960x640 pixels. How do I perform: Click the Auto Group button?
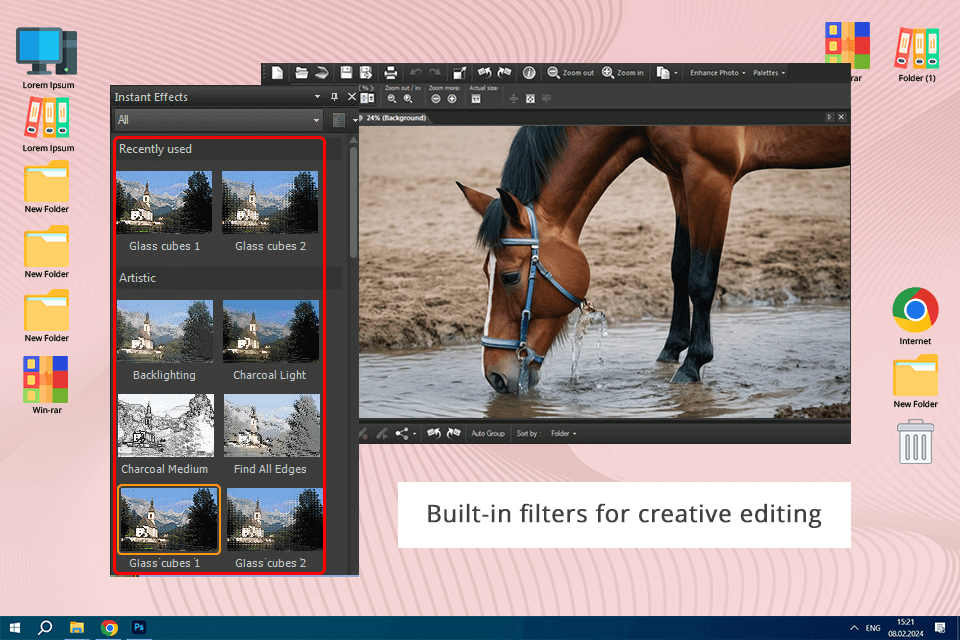point(488,434)
